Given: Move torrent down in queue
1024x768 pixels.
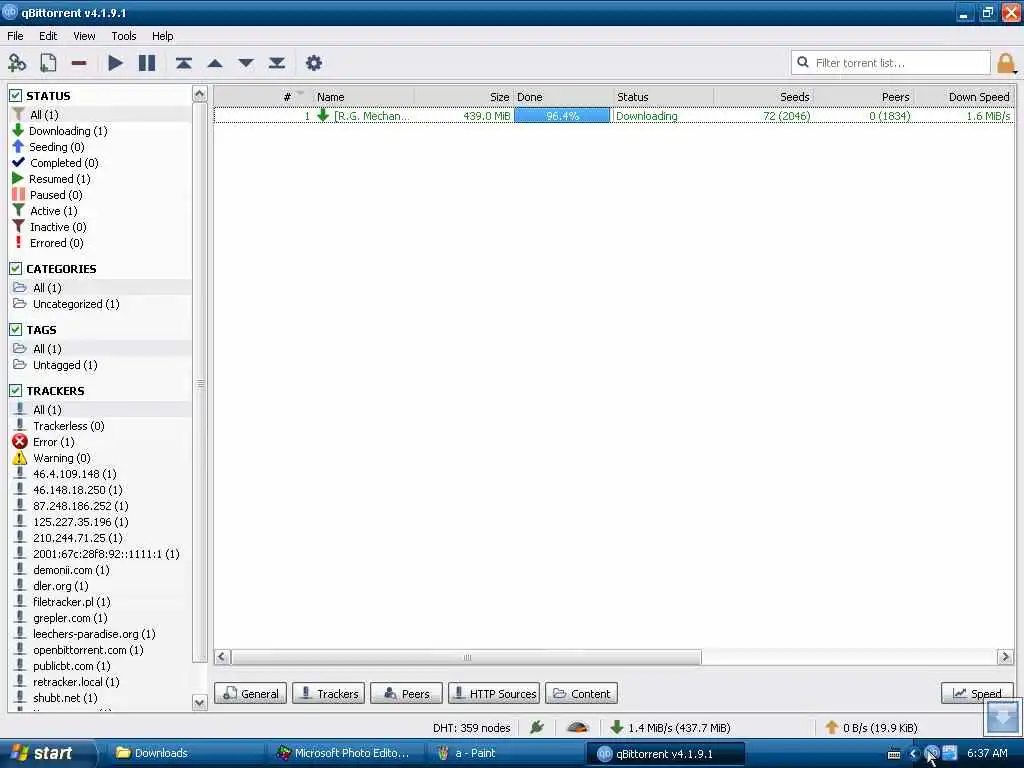Looking at the screenshot, I should click(x=246, y=63).
